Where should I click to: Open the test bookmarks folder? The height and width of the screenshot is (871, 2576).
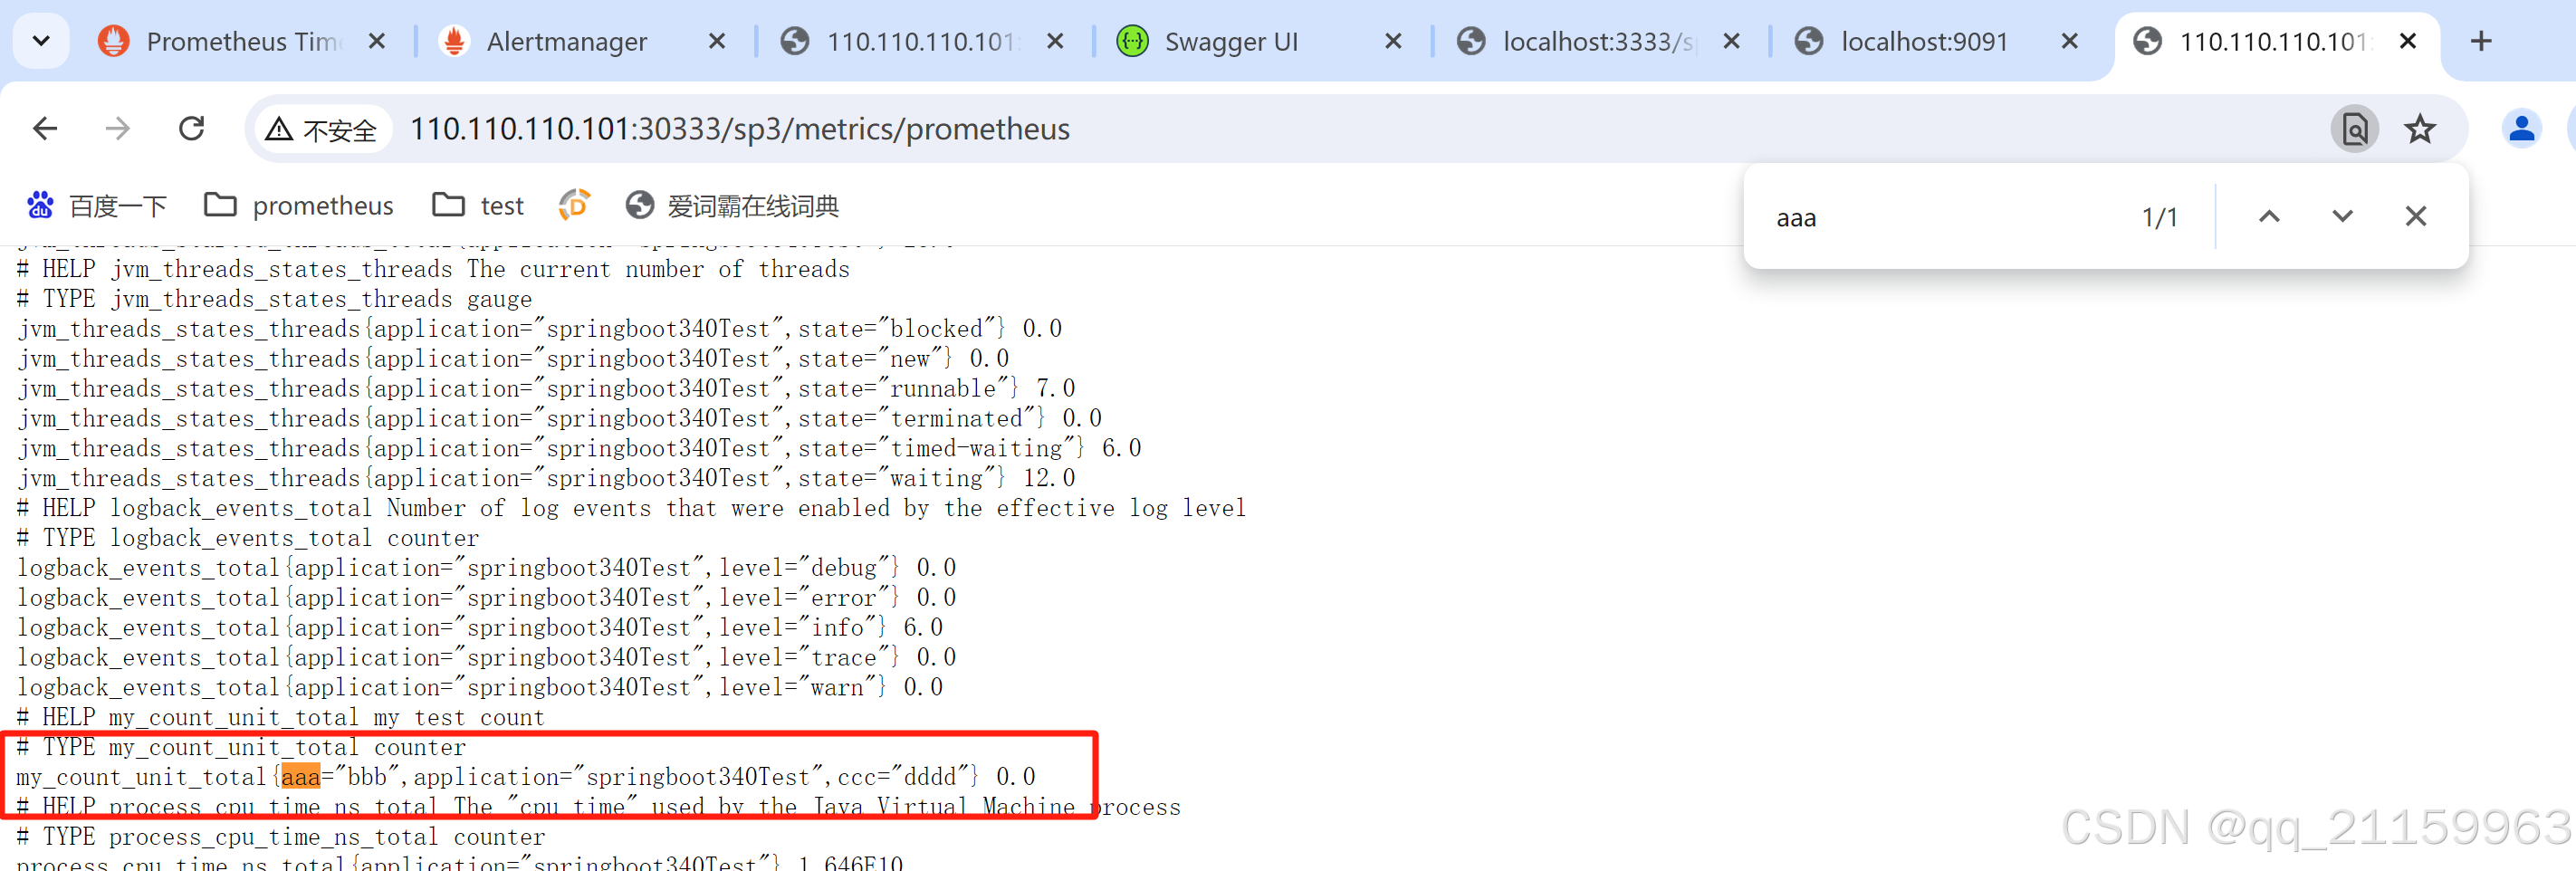tap(478, 206)
